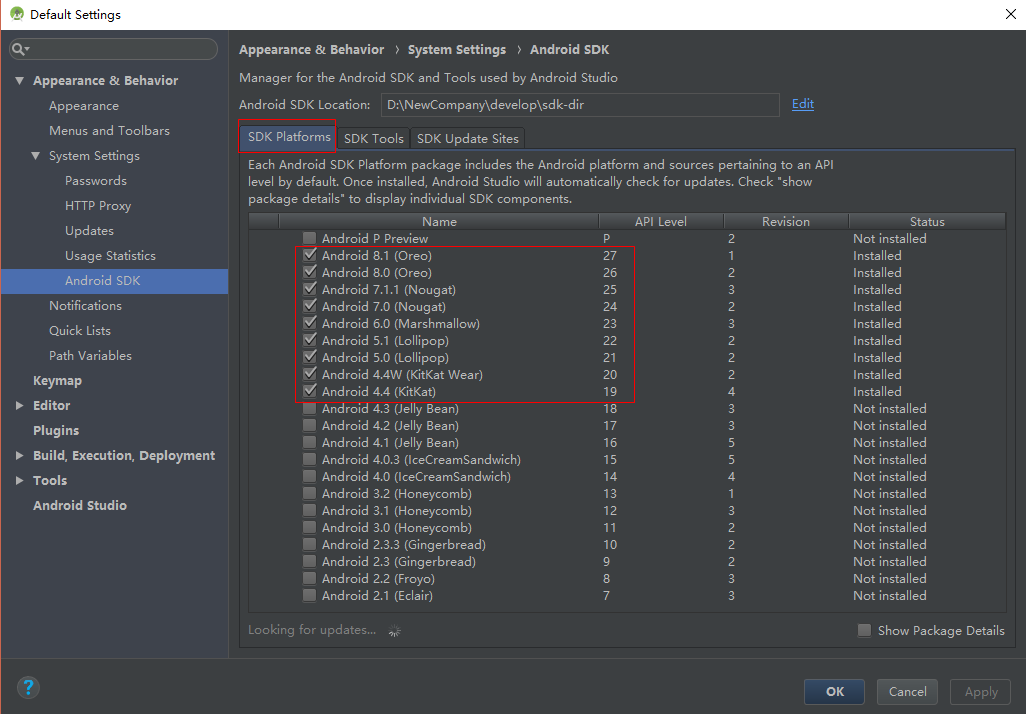Uncheck Android 5.0 (Lollipop) checkbox
Image resolution: width=1026 pixels, height=714 pixels.
[310, 357]
